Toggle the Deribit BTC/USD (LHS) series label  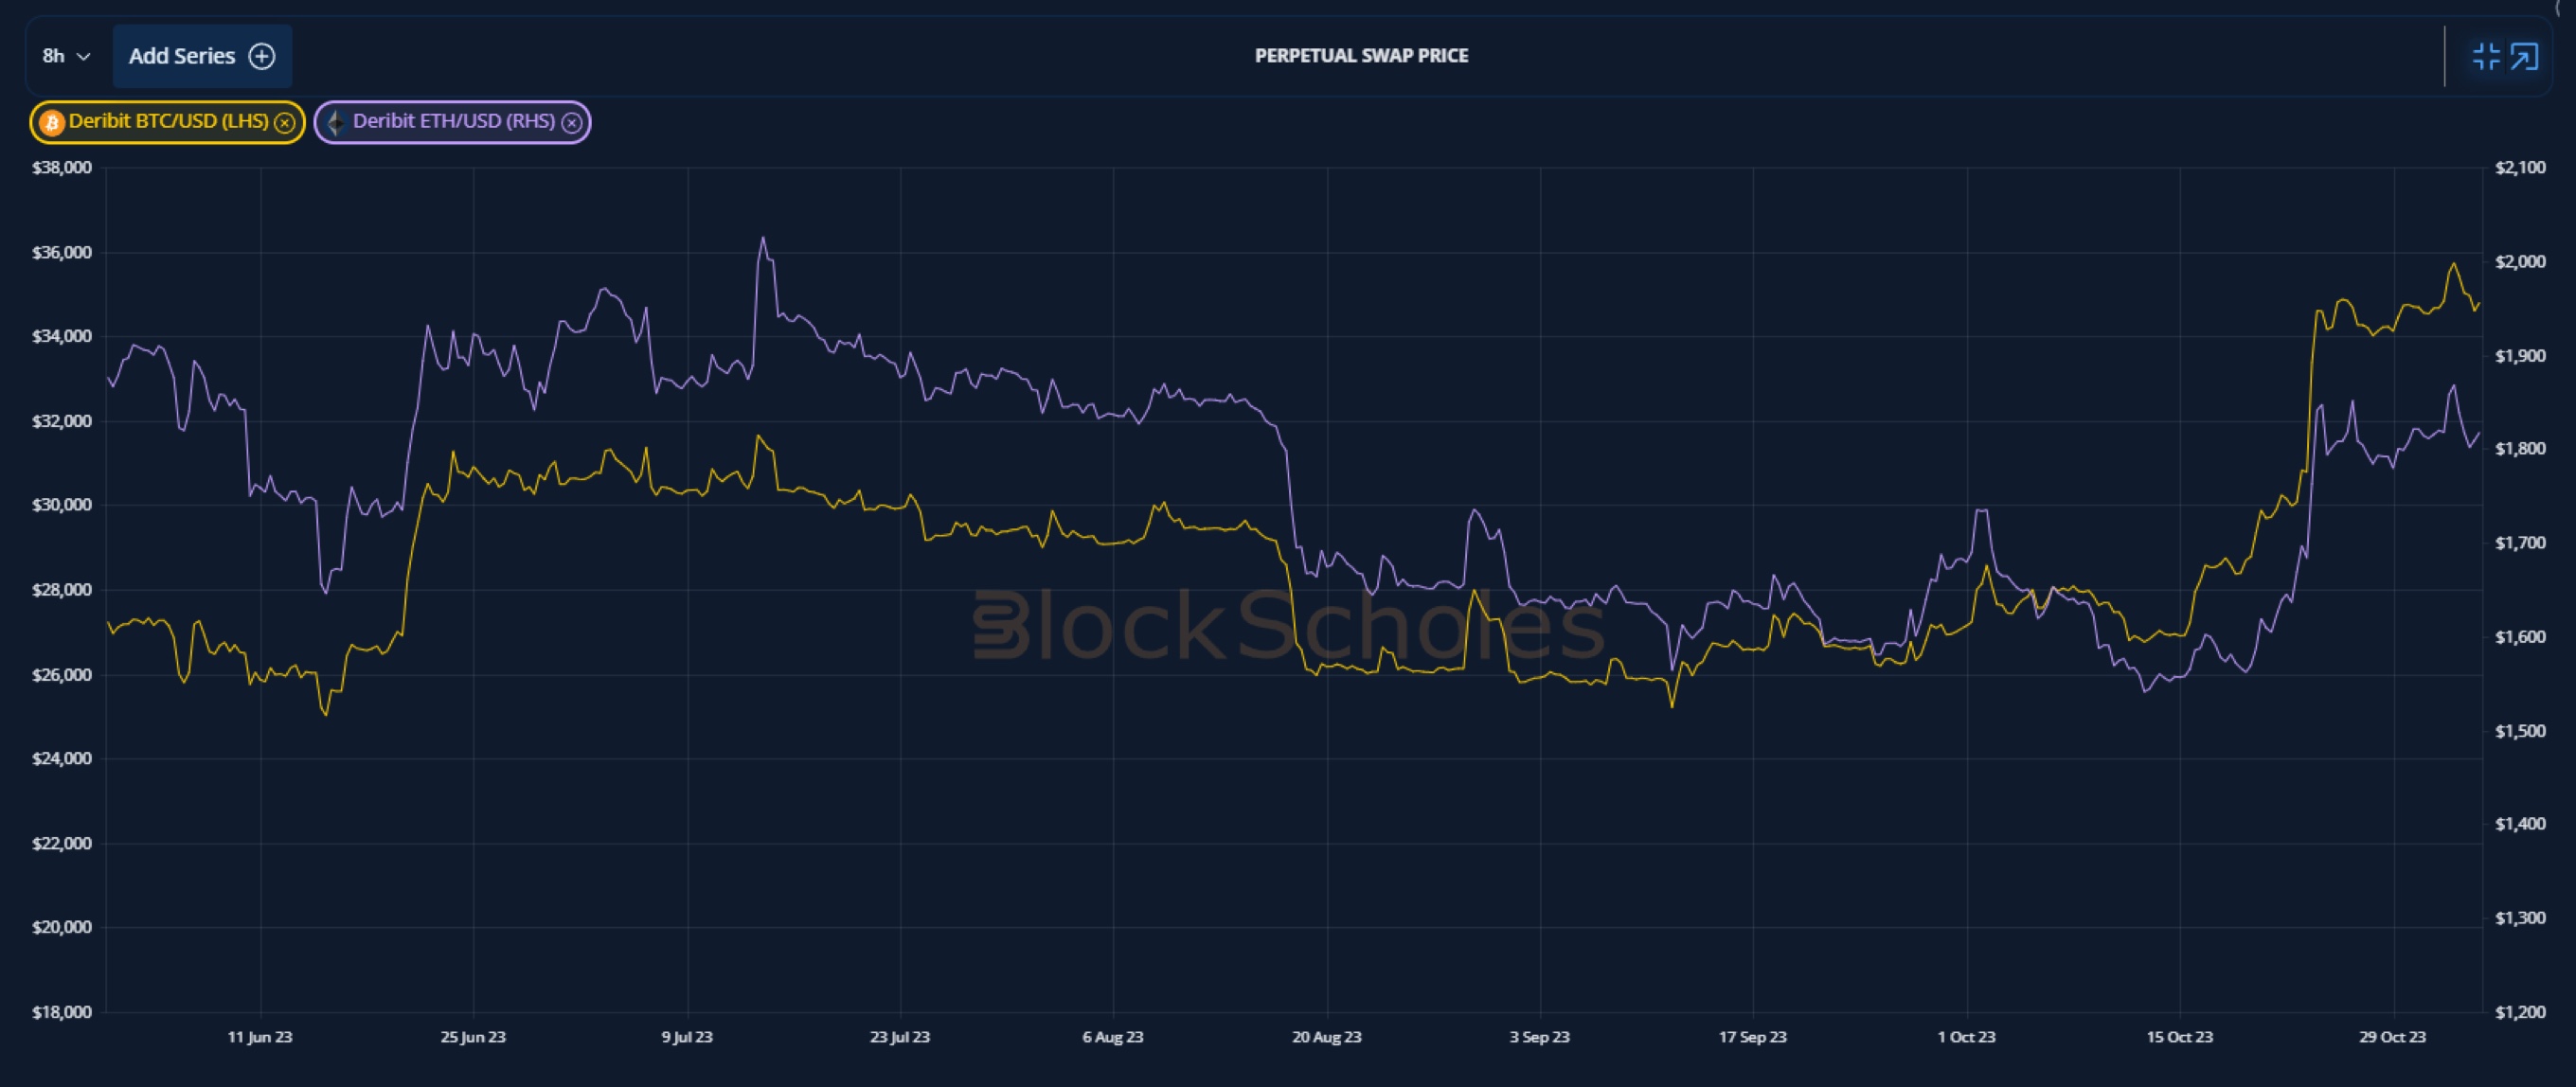click(x=168, y=121)
